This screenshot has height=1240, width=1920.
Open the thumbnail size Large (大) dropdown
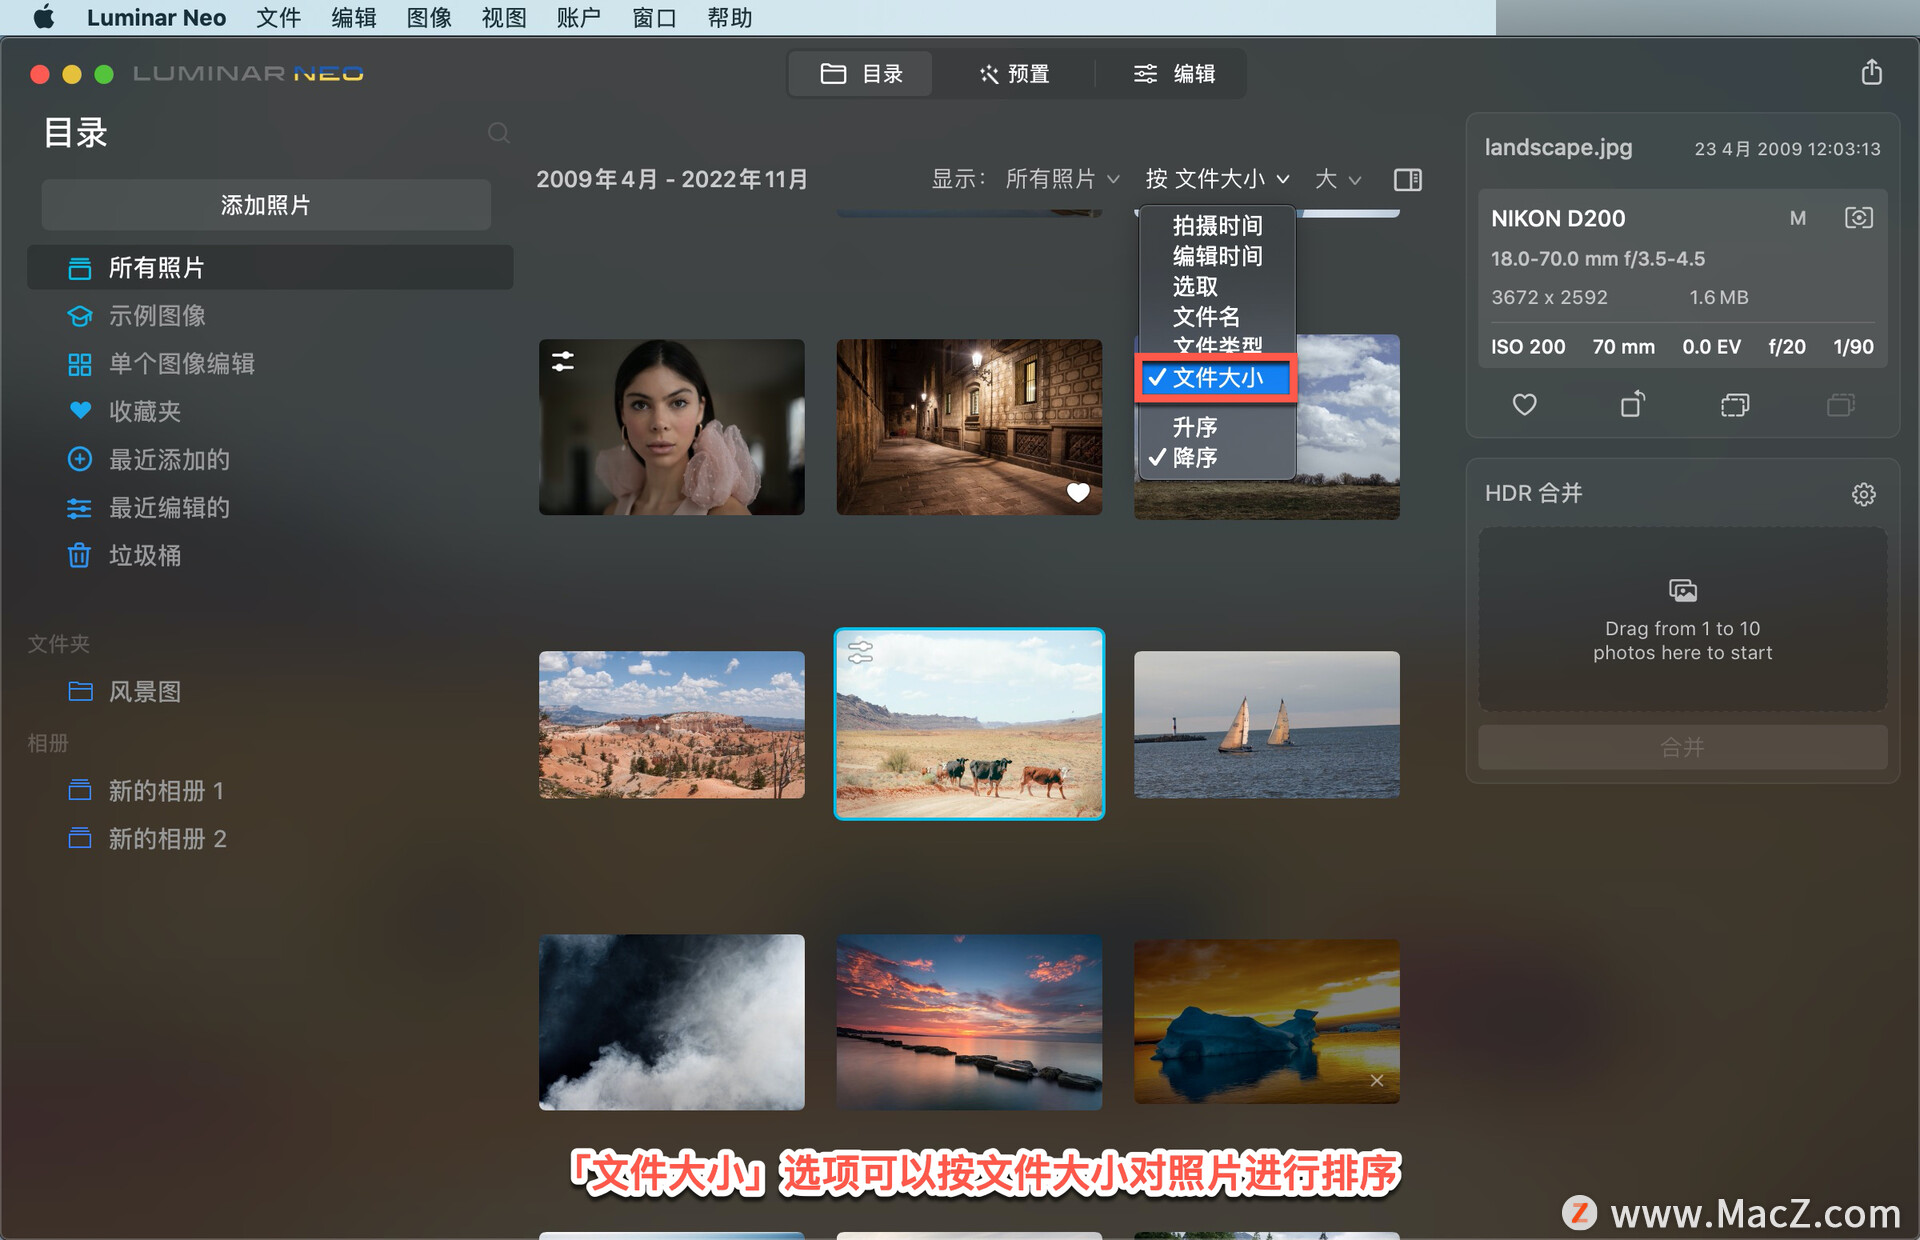pos(1338,179)
